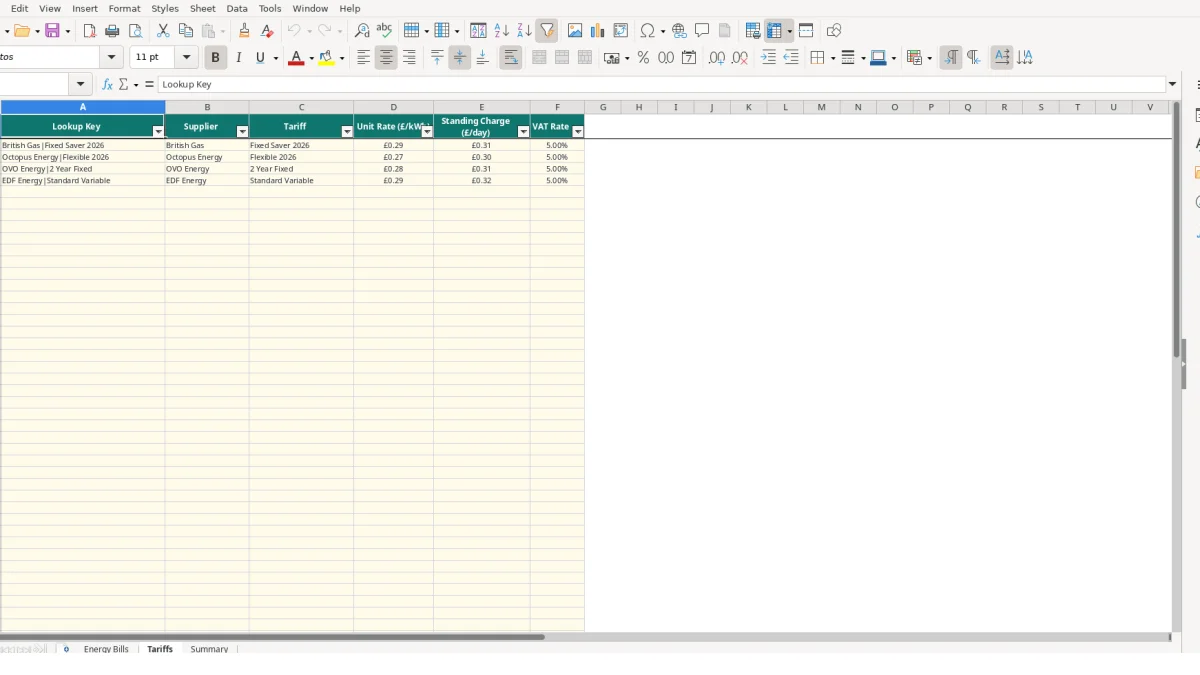Open the Function Wizard
Screen dimensions: 1200x675
(x=108, y=85)
